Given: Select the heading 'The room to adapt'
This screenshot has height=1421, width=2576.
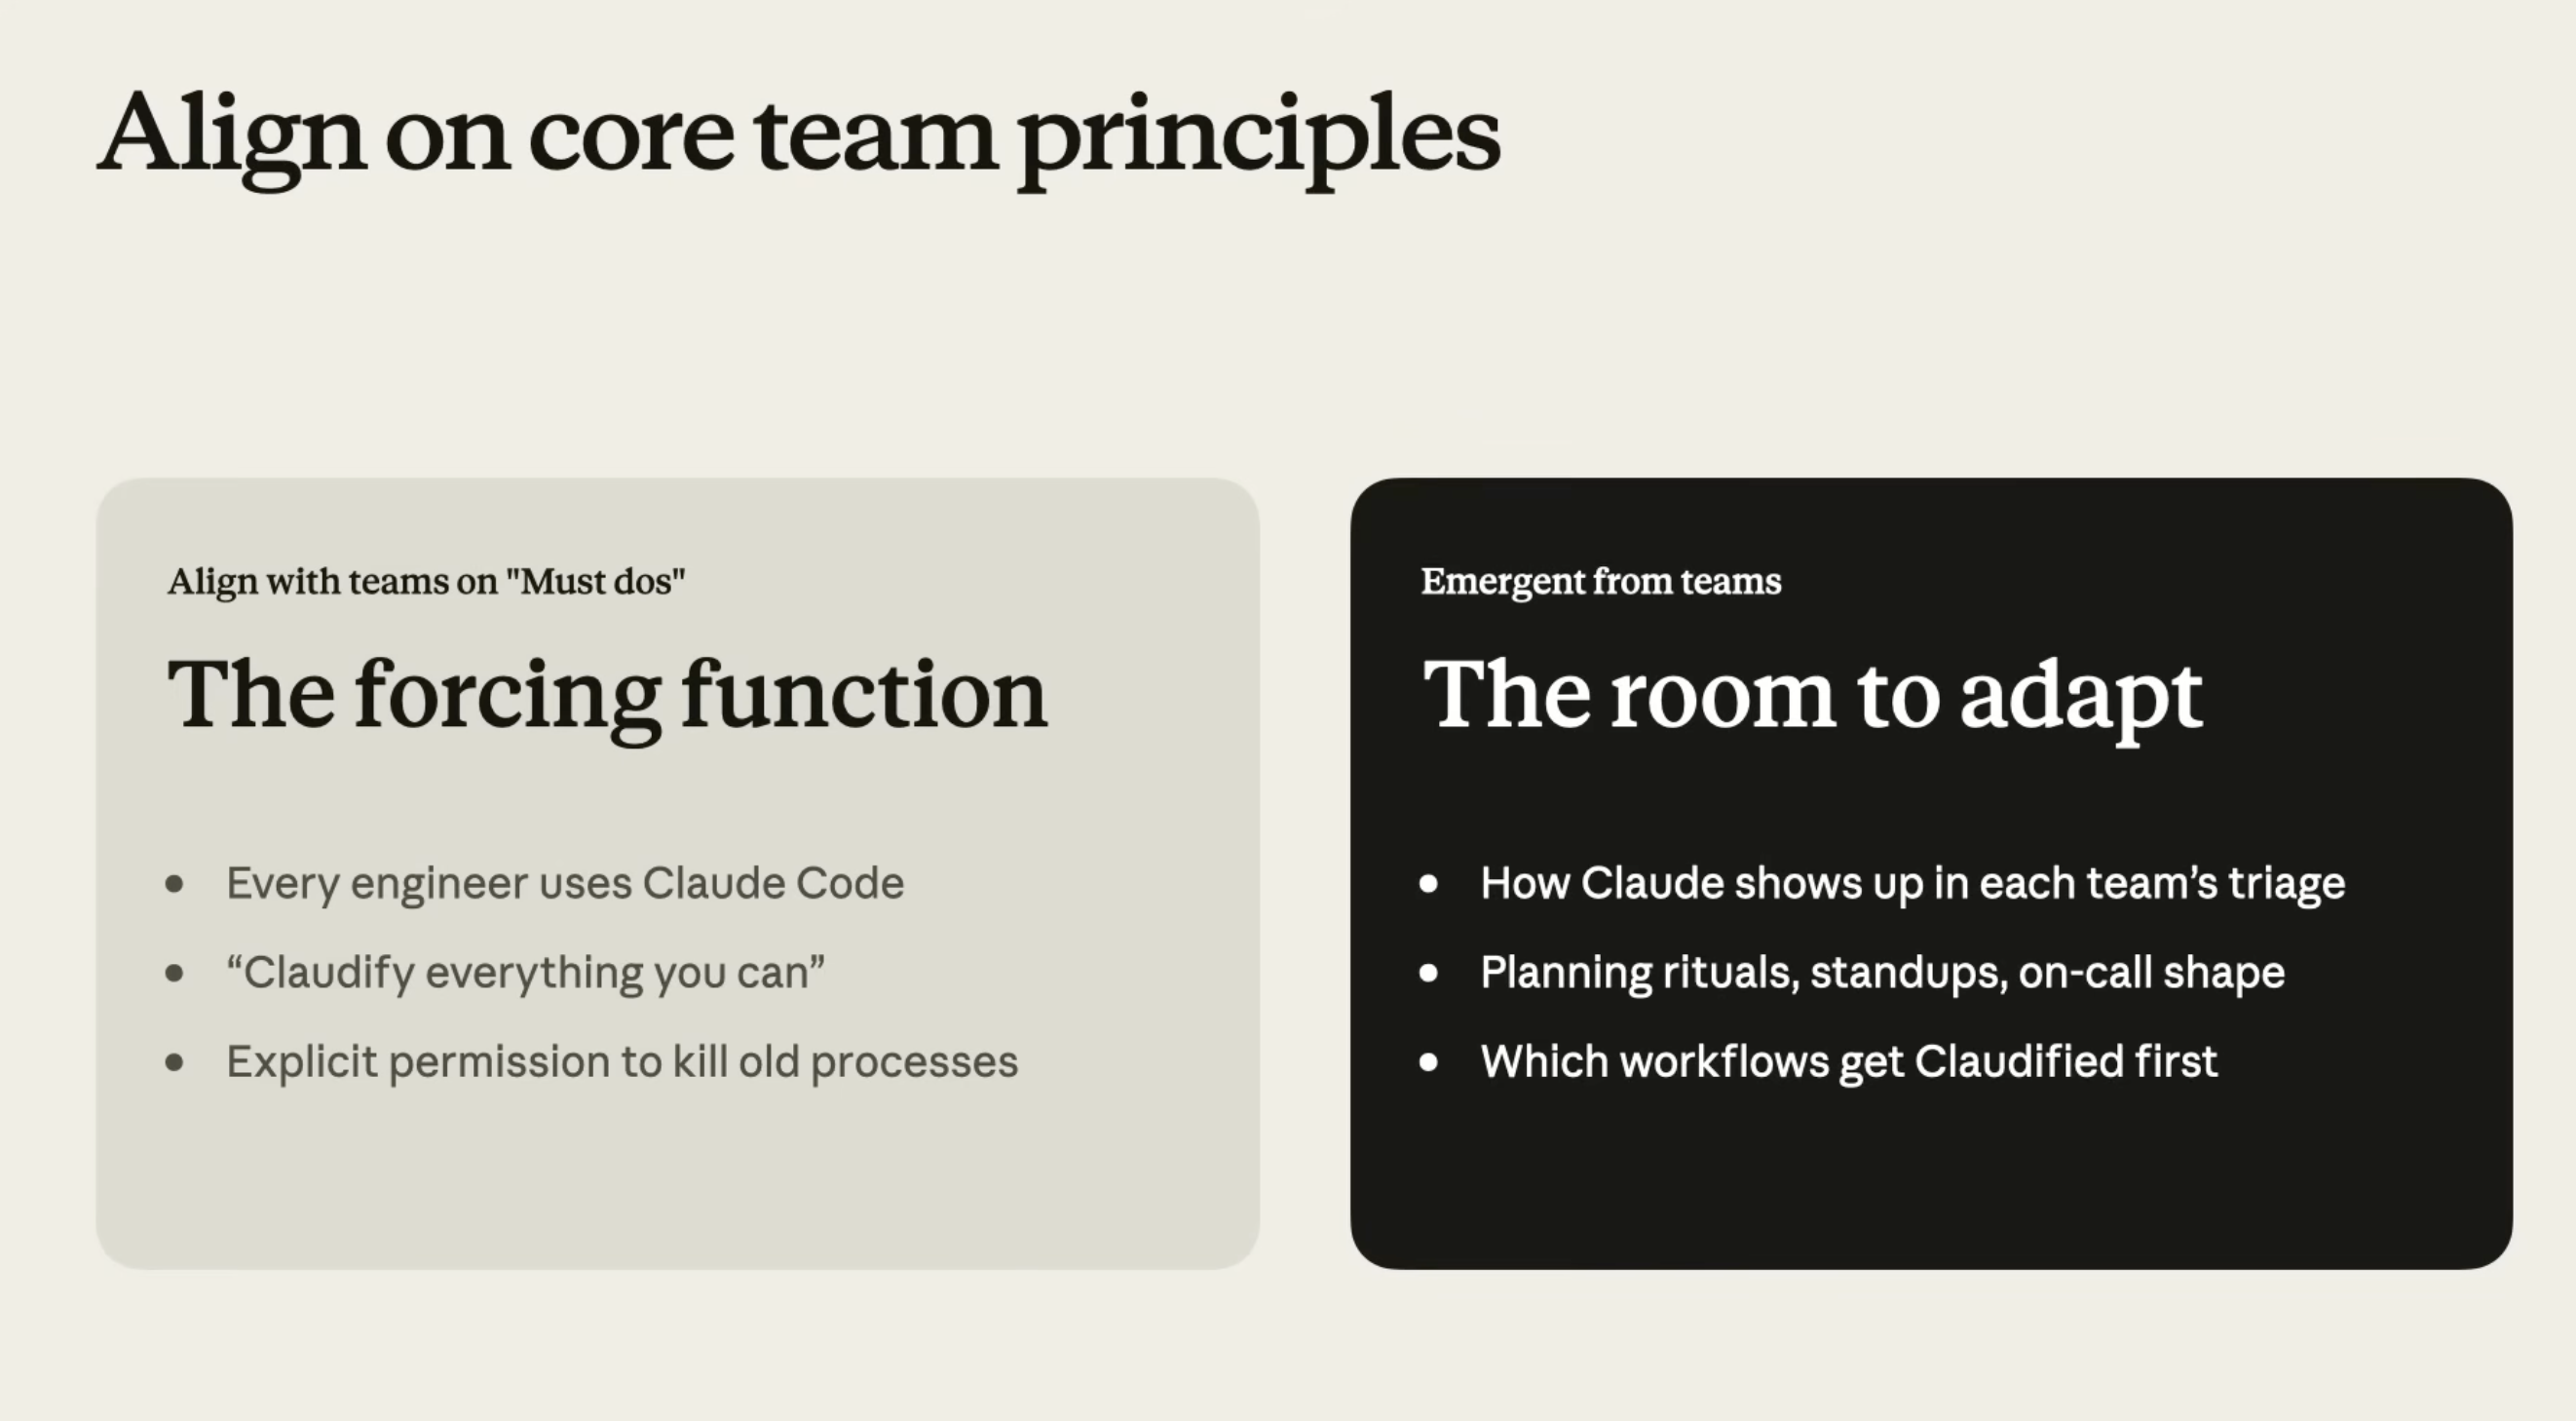Looking at the screenshot, I should point(1812,697).
